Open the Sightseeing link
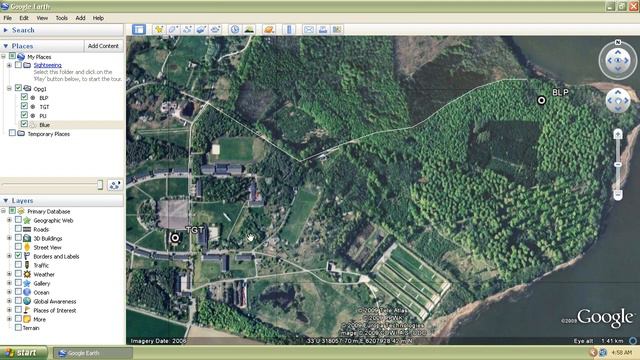640x360 pixels. click(48, 65)
